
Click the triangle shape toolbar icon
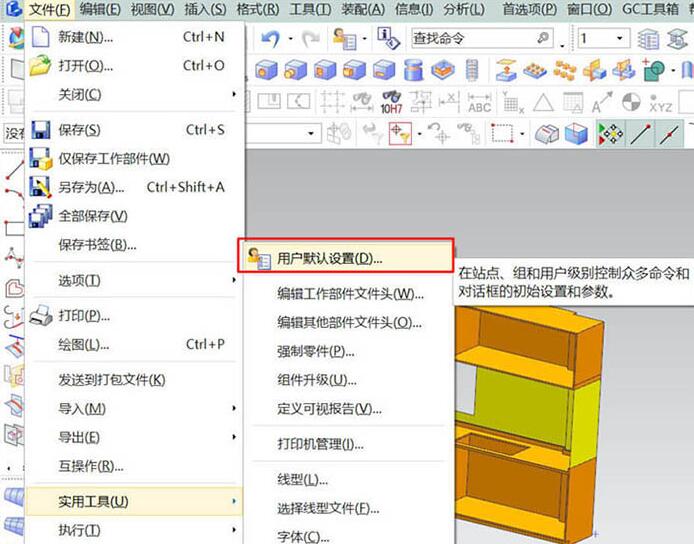coord(543,102)
